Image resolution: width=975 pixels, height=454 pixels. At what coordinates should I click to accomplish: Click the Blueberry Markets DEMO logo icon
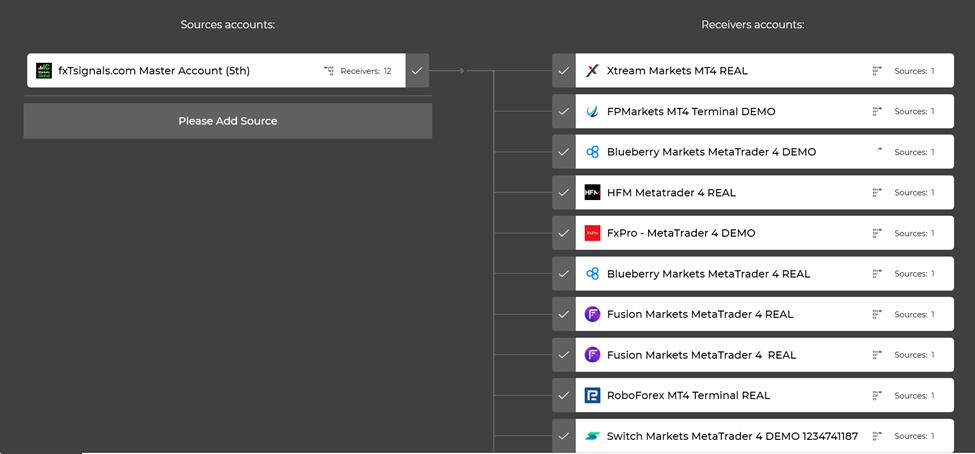[592, 152]
